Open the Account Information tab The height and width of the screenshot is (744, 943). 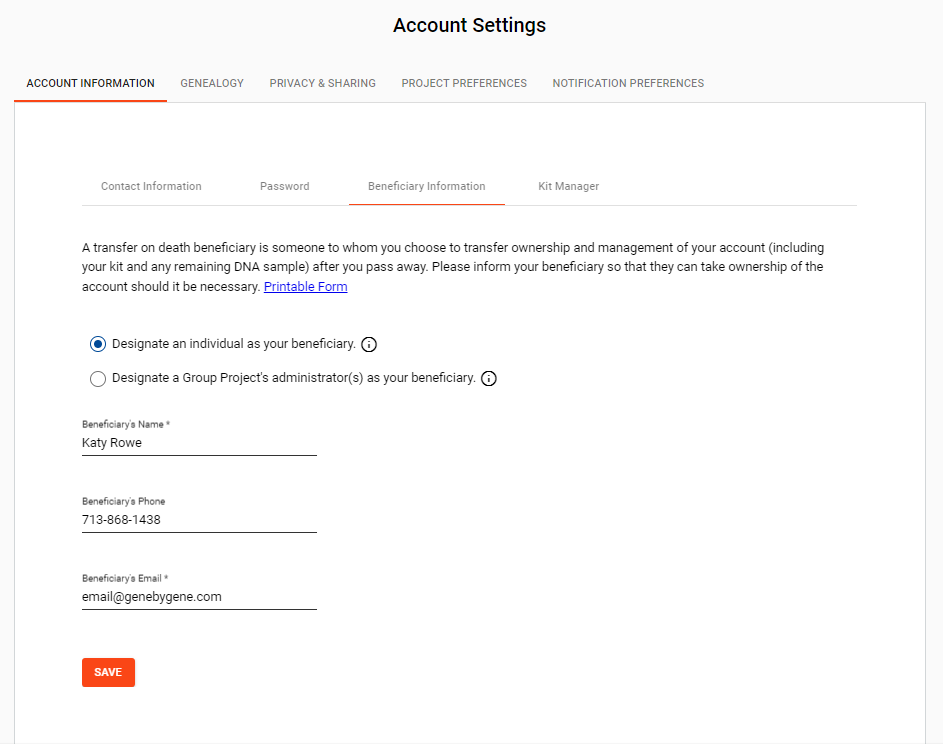[90, 83]
